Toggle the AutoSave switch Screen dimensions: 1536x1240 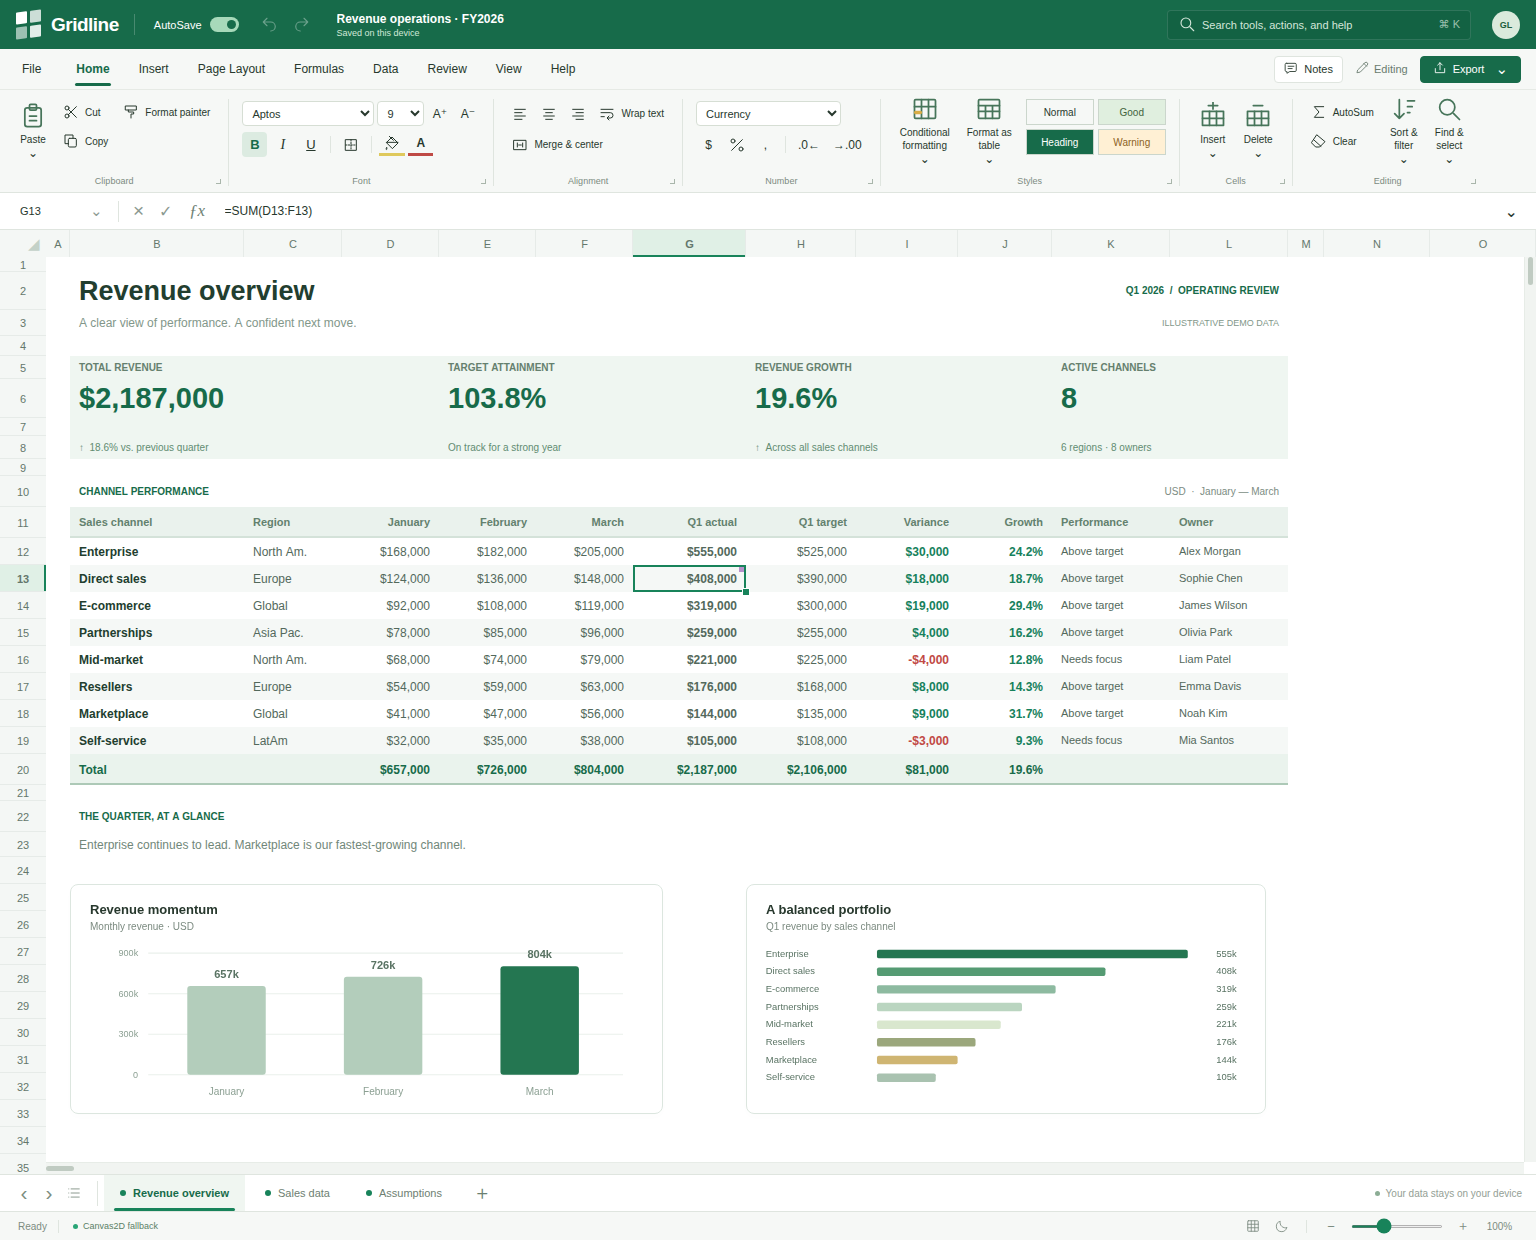[x=224, y=24]
